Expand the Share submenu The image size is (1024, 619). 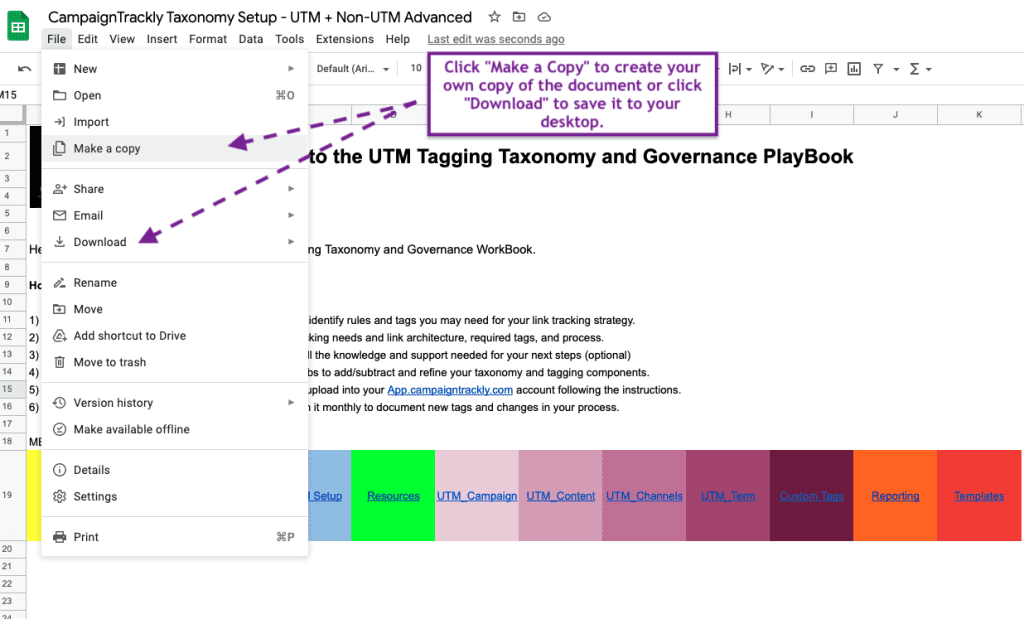(291, 189)
